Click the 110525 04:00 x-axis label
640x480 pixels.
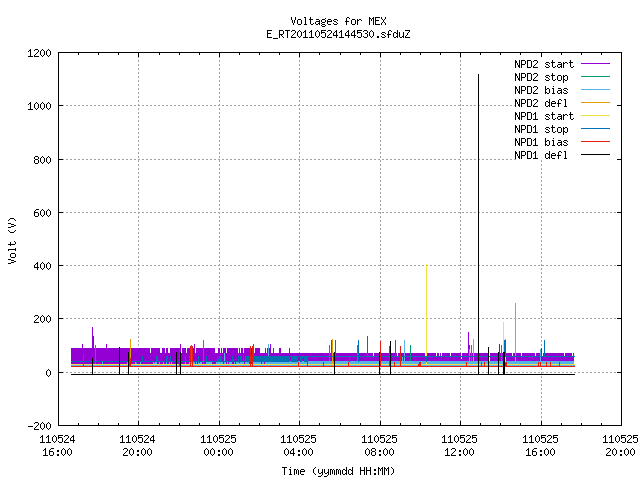[298, 446]
